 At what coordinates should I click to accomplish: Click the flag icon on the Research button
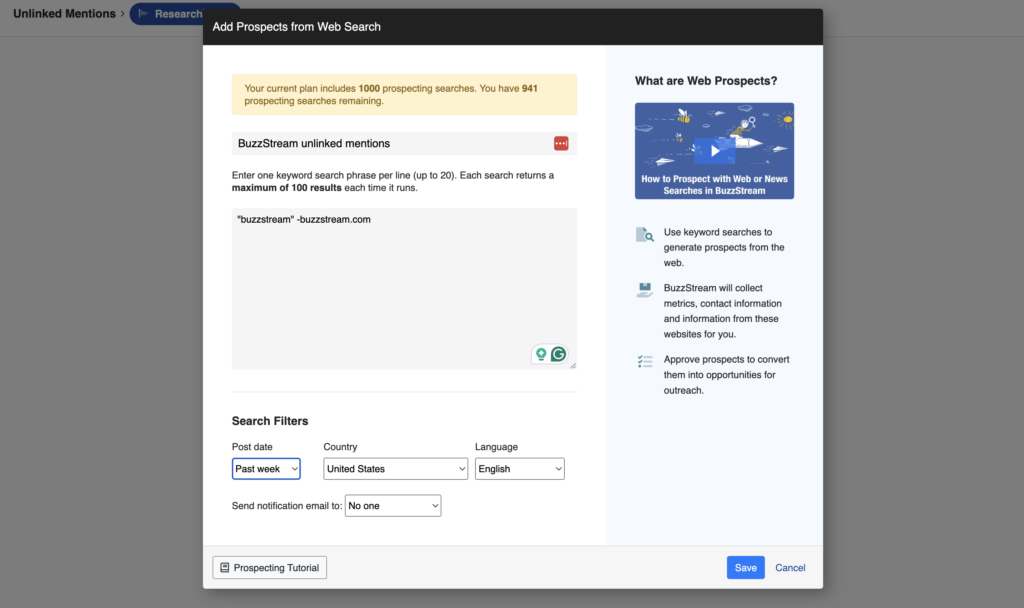142,13
